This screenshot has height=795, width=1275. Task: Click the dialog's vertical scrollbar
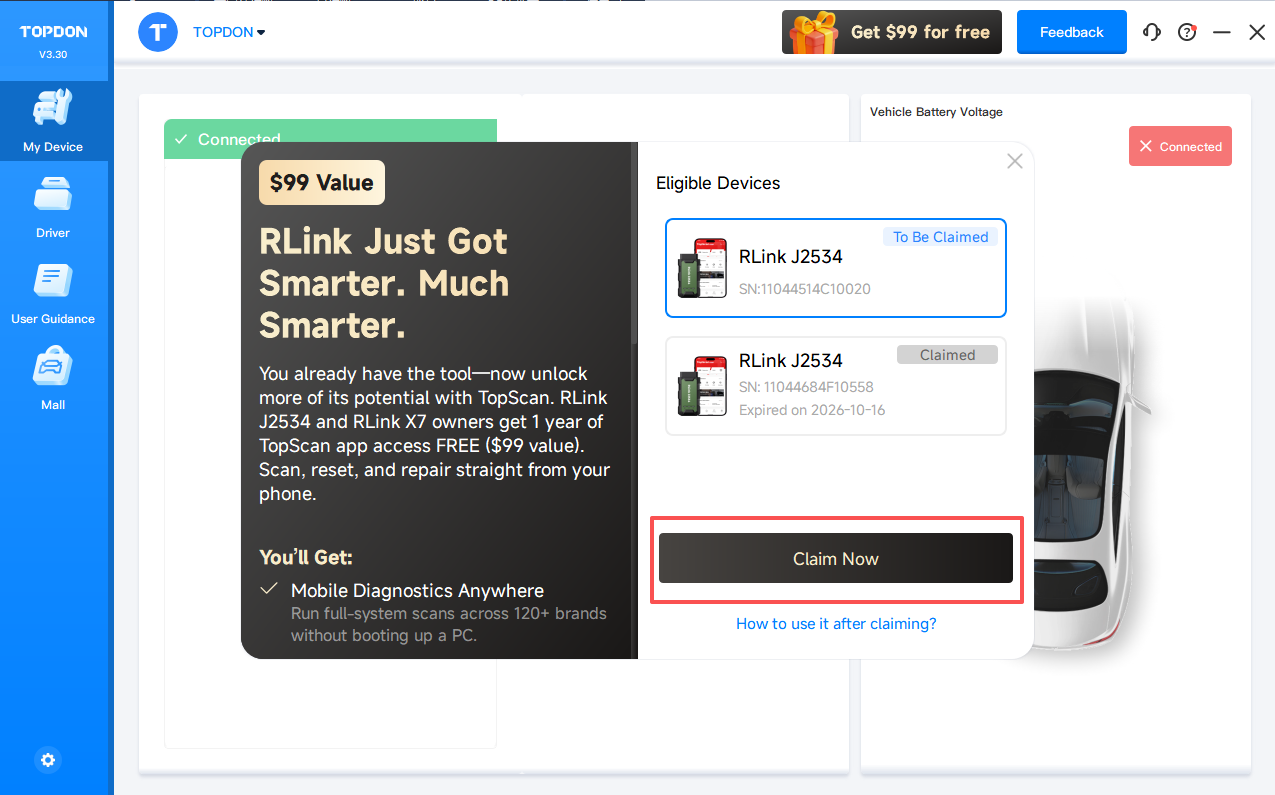tap(634, 250)
